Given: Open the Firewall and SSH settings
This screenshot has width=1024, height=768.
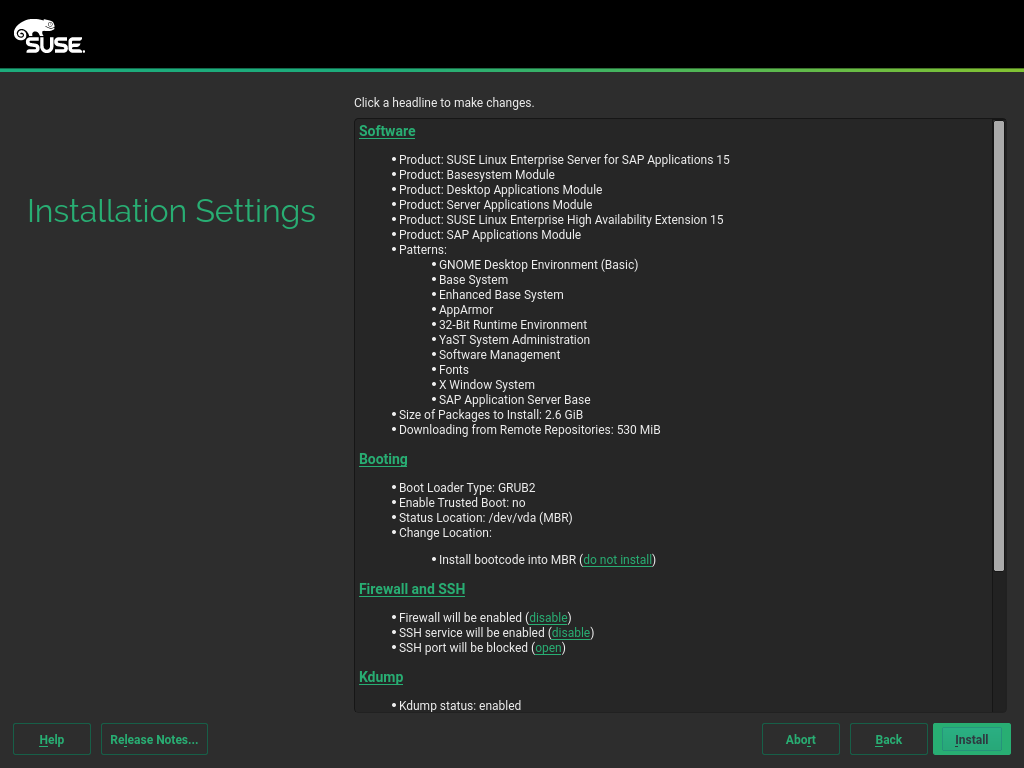Looking at the screenshot, I should [412, 589].
